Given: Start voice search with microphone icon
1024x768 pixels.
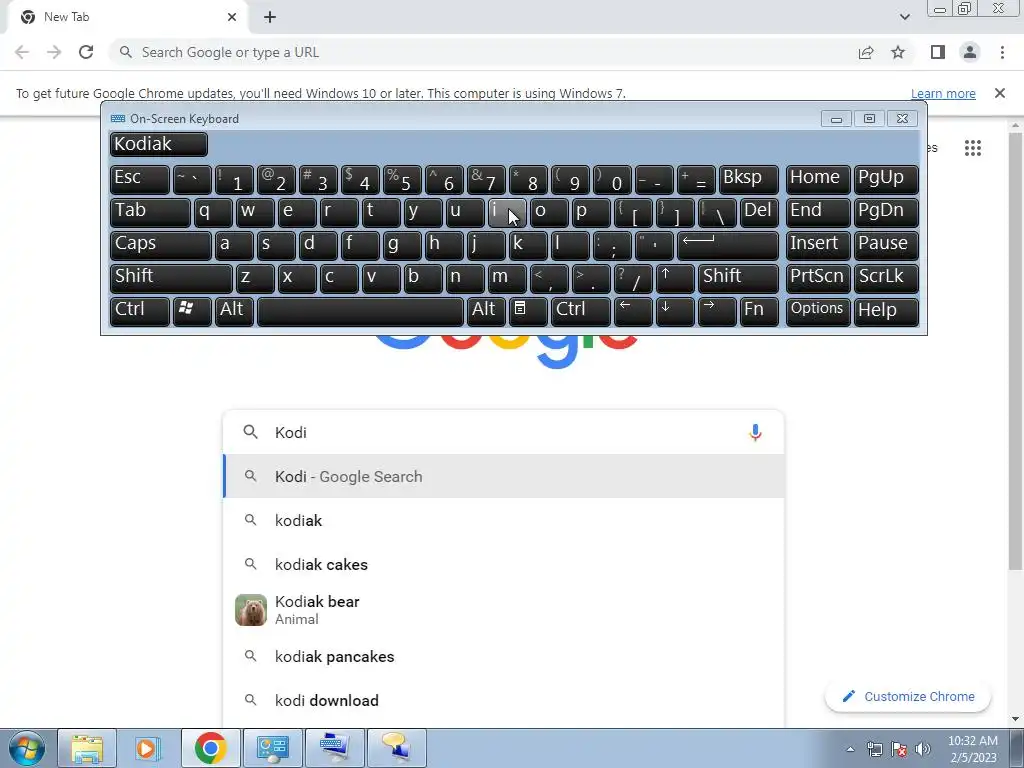Looking at the screenshot, I should (x=755, y=432).
